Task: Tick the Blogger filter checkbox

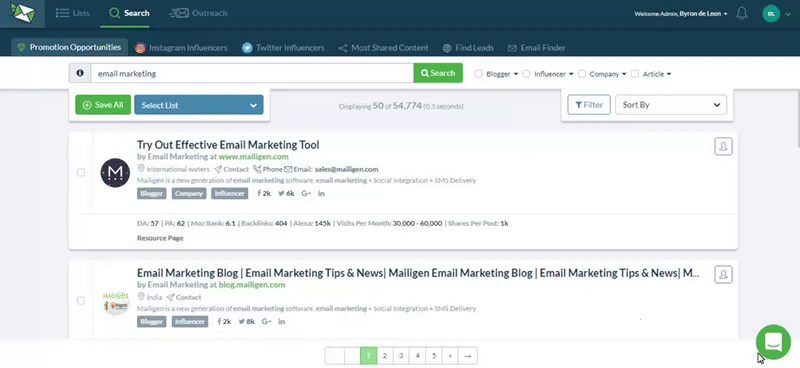Action: click(x=478, y=74)
